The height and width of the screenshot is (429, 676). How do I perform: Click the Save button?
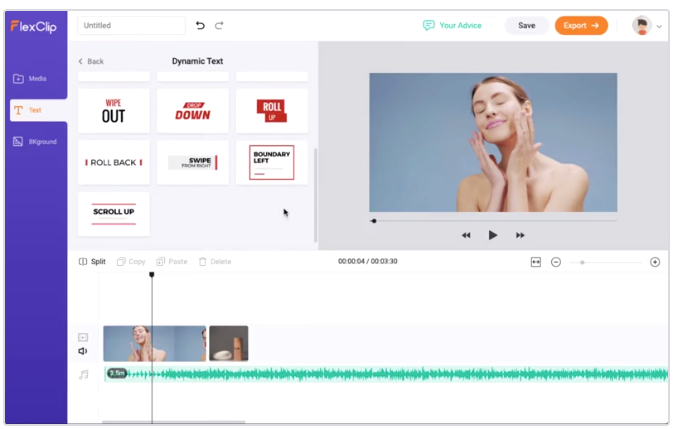pyautogui.click(x=526, y=26)
